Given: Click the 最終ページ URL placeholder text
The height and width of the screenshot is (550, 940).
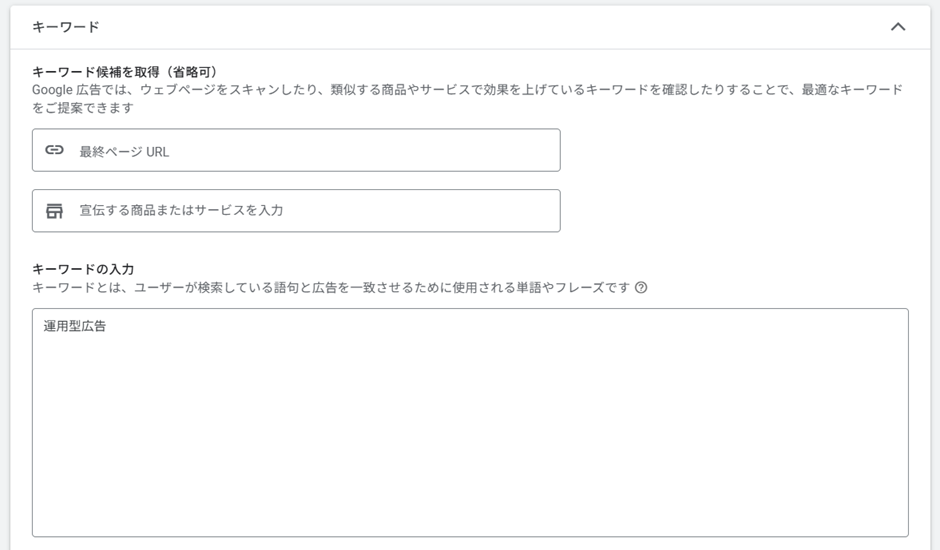Looking at the screenshot, I should (124, 152).
